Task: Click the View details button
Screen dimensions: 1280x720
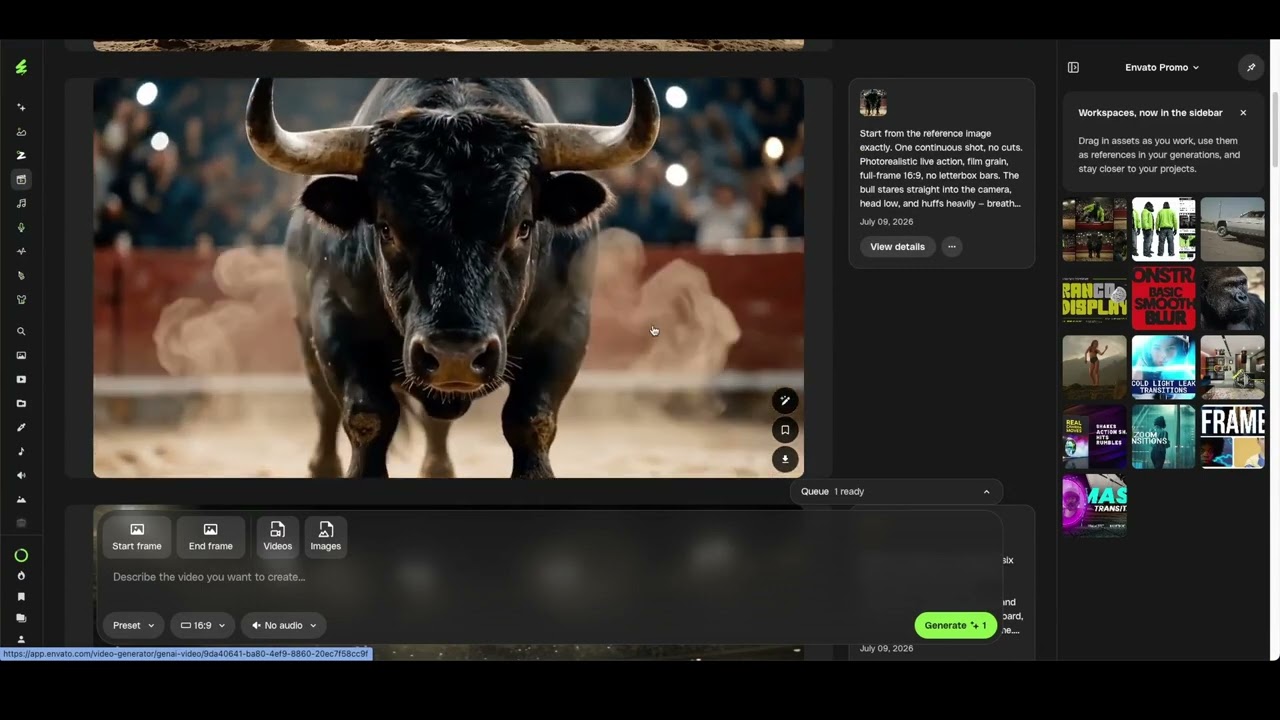Action: click(897, 247)
